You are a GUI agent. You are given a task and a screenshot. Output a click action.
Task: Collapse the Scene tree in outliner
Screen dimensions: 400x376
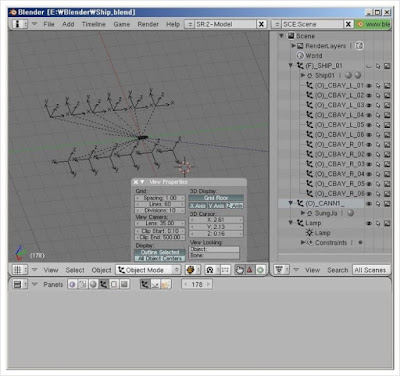tap(282, 36)
